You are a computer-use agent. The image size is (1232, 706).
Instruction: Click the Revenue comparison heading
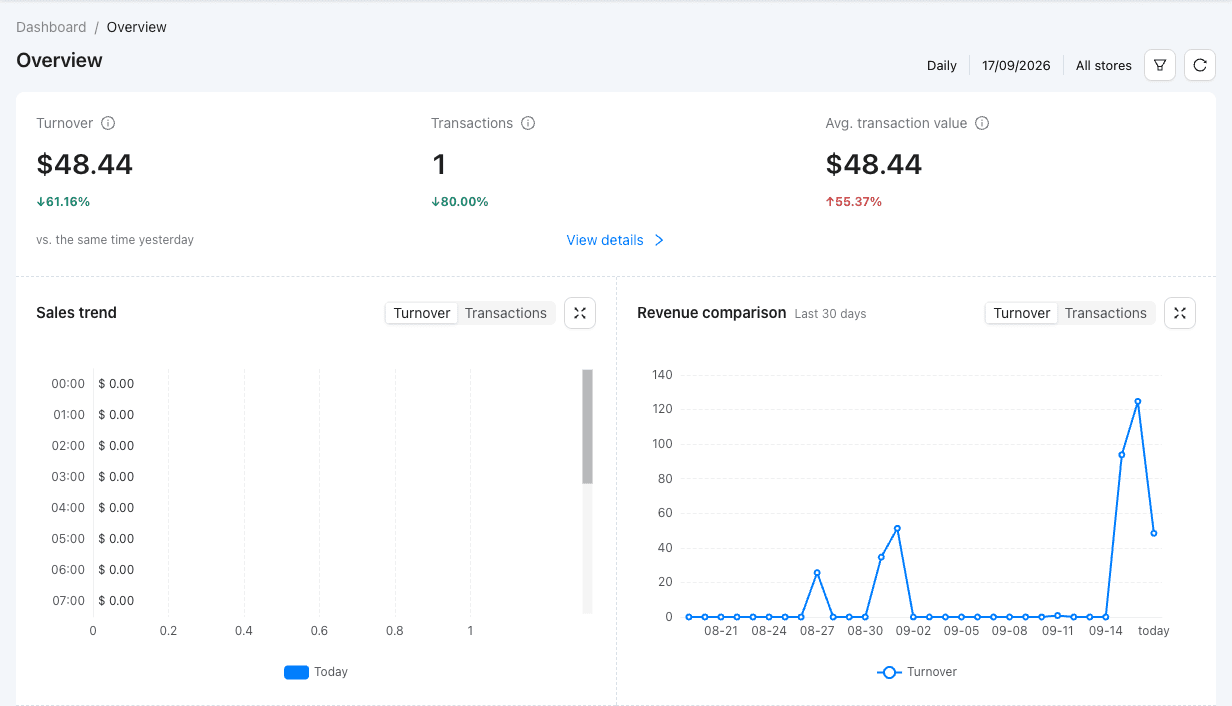point(712,313)
